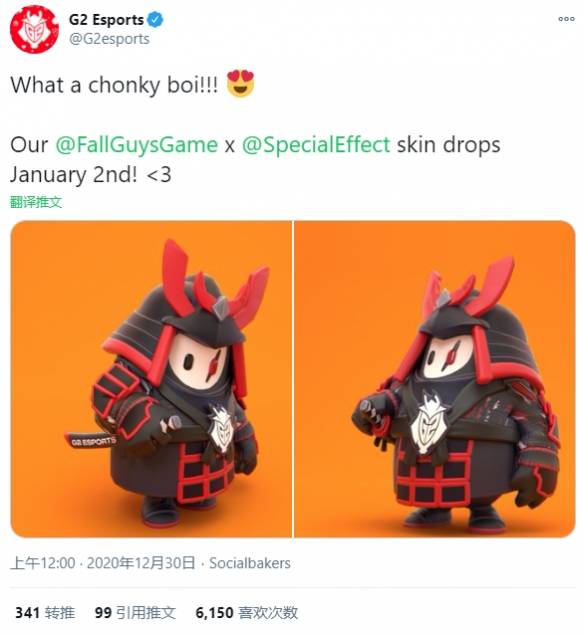Open the G2 Esports display name
Image resolution: width=584 pixels, height=635 pixels.
[x=106, y=19]
